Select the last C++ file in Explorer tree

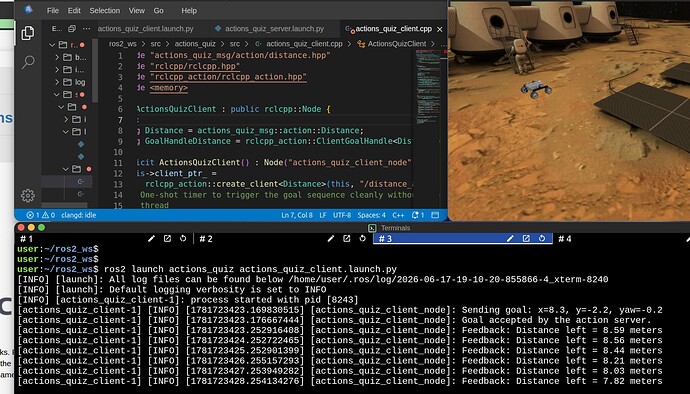[x=81, y=194]
